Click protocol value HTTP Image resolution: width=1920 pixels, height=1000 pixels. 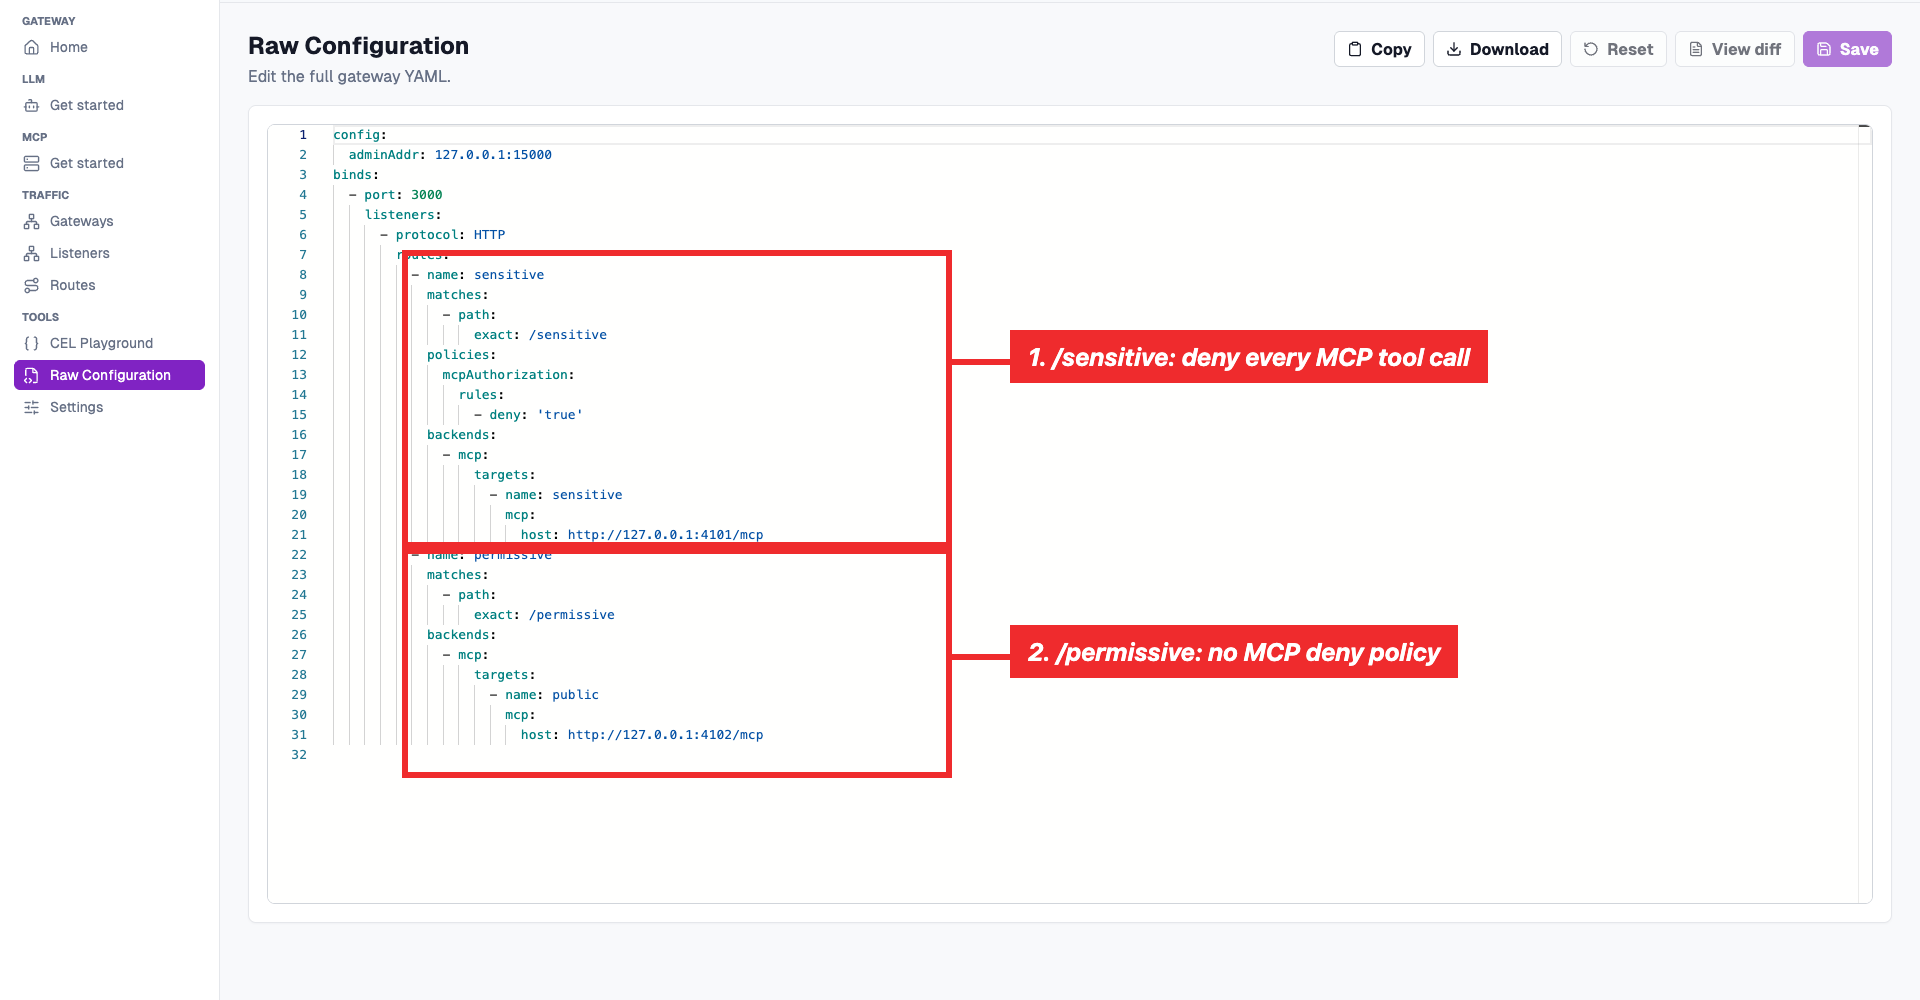(x=489, y=235)
